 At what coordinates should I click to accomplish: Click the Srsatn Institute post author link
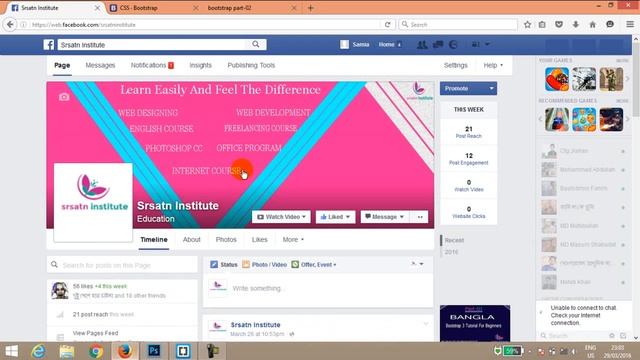256,325
